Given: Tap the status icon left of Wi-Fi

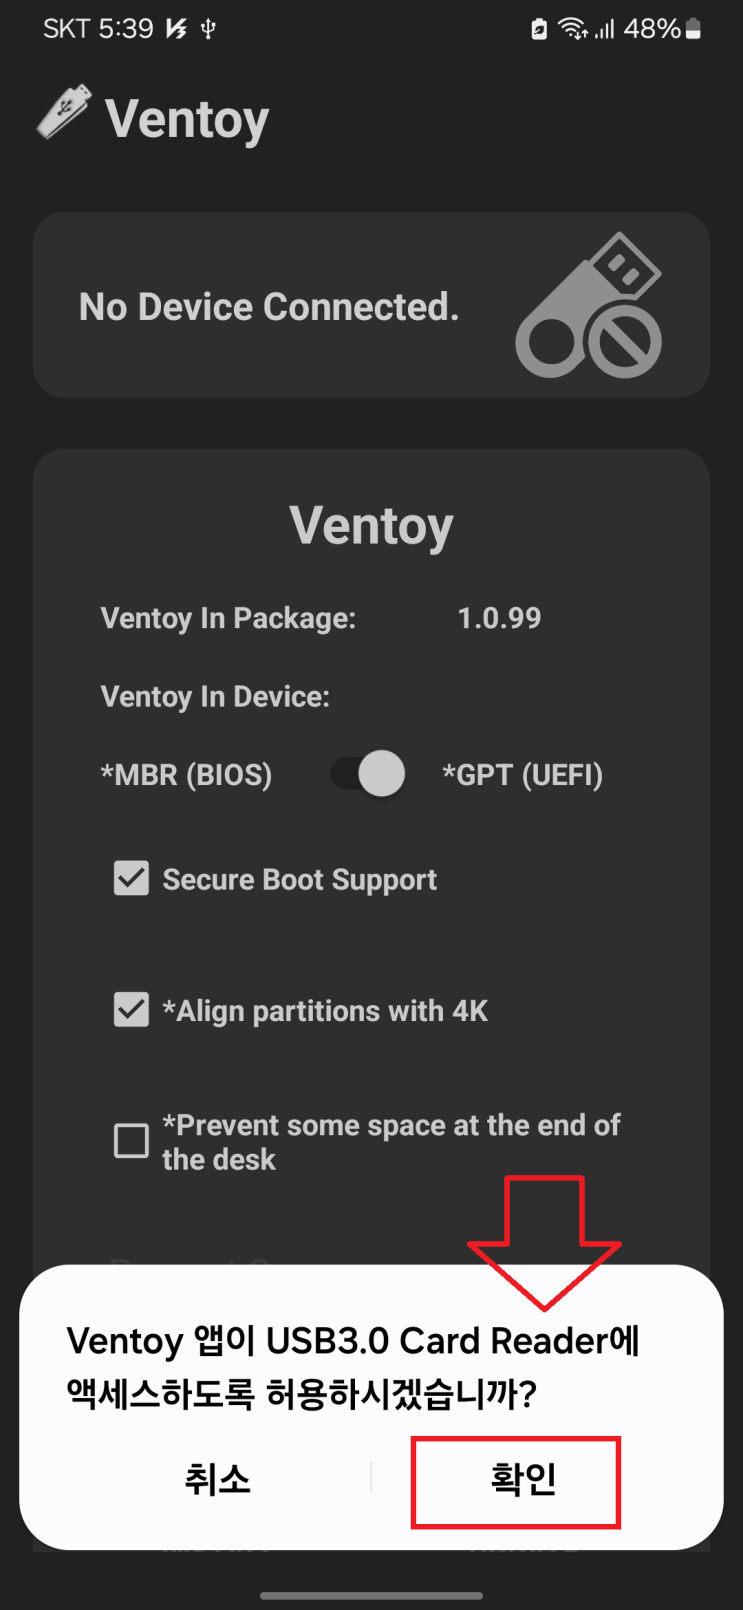Looking at the screenshot, I should 539,29.
